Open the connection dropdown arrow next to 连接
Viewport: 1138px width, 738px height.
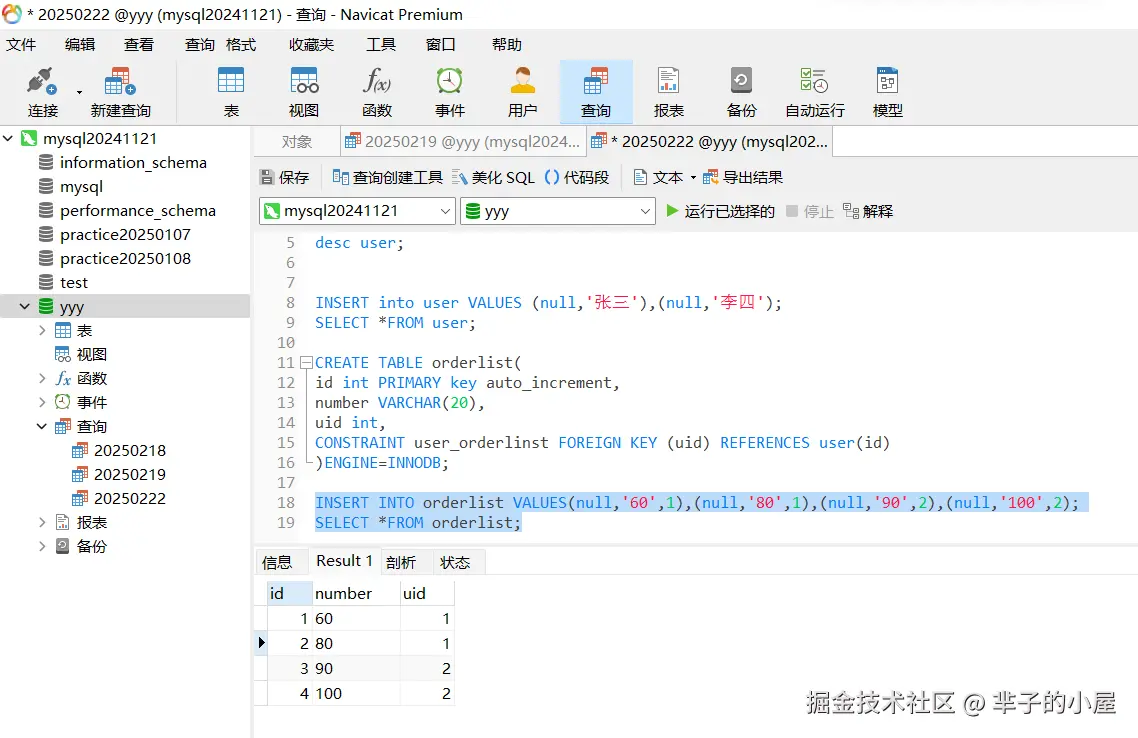[79, 92]
